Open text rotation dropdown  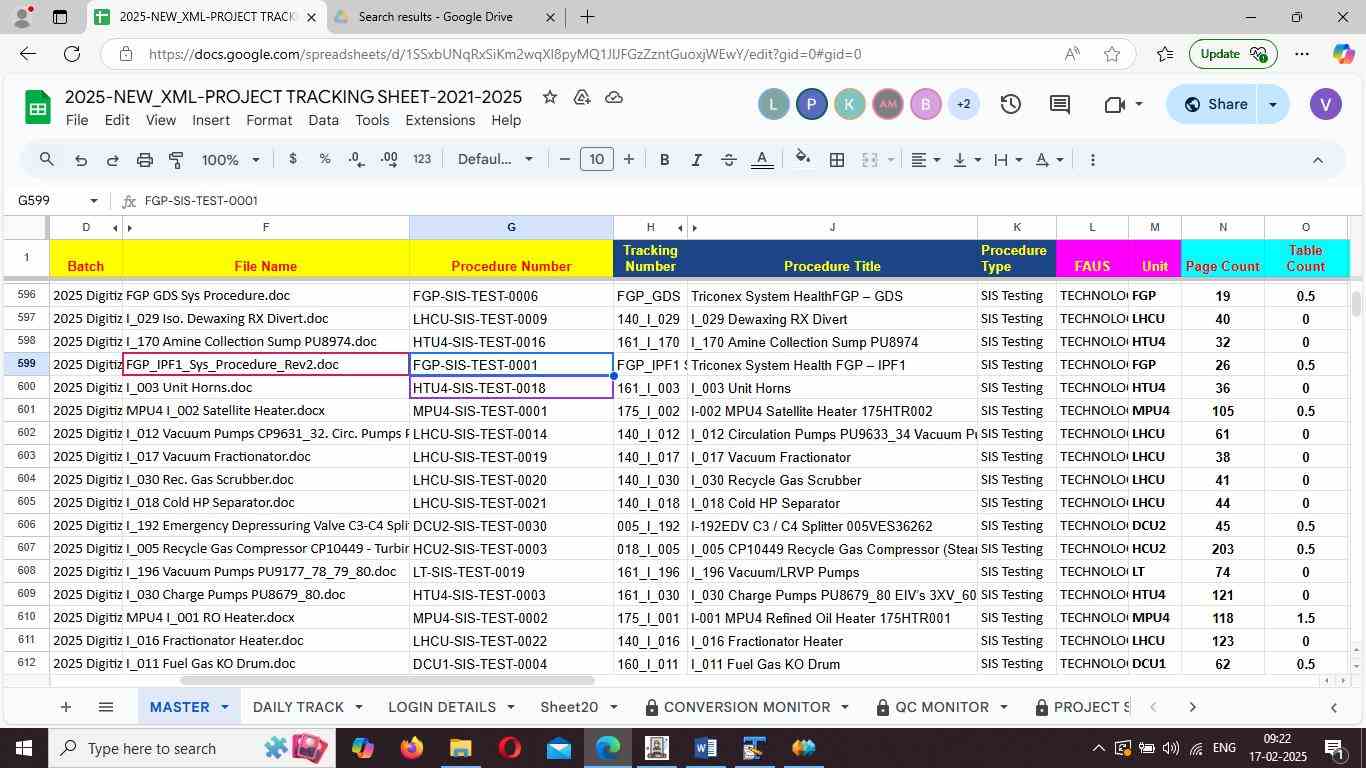point(1048,159)
